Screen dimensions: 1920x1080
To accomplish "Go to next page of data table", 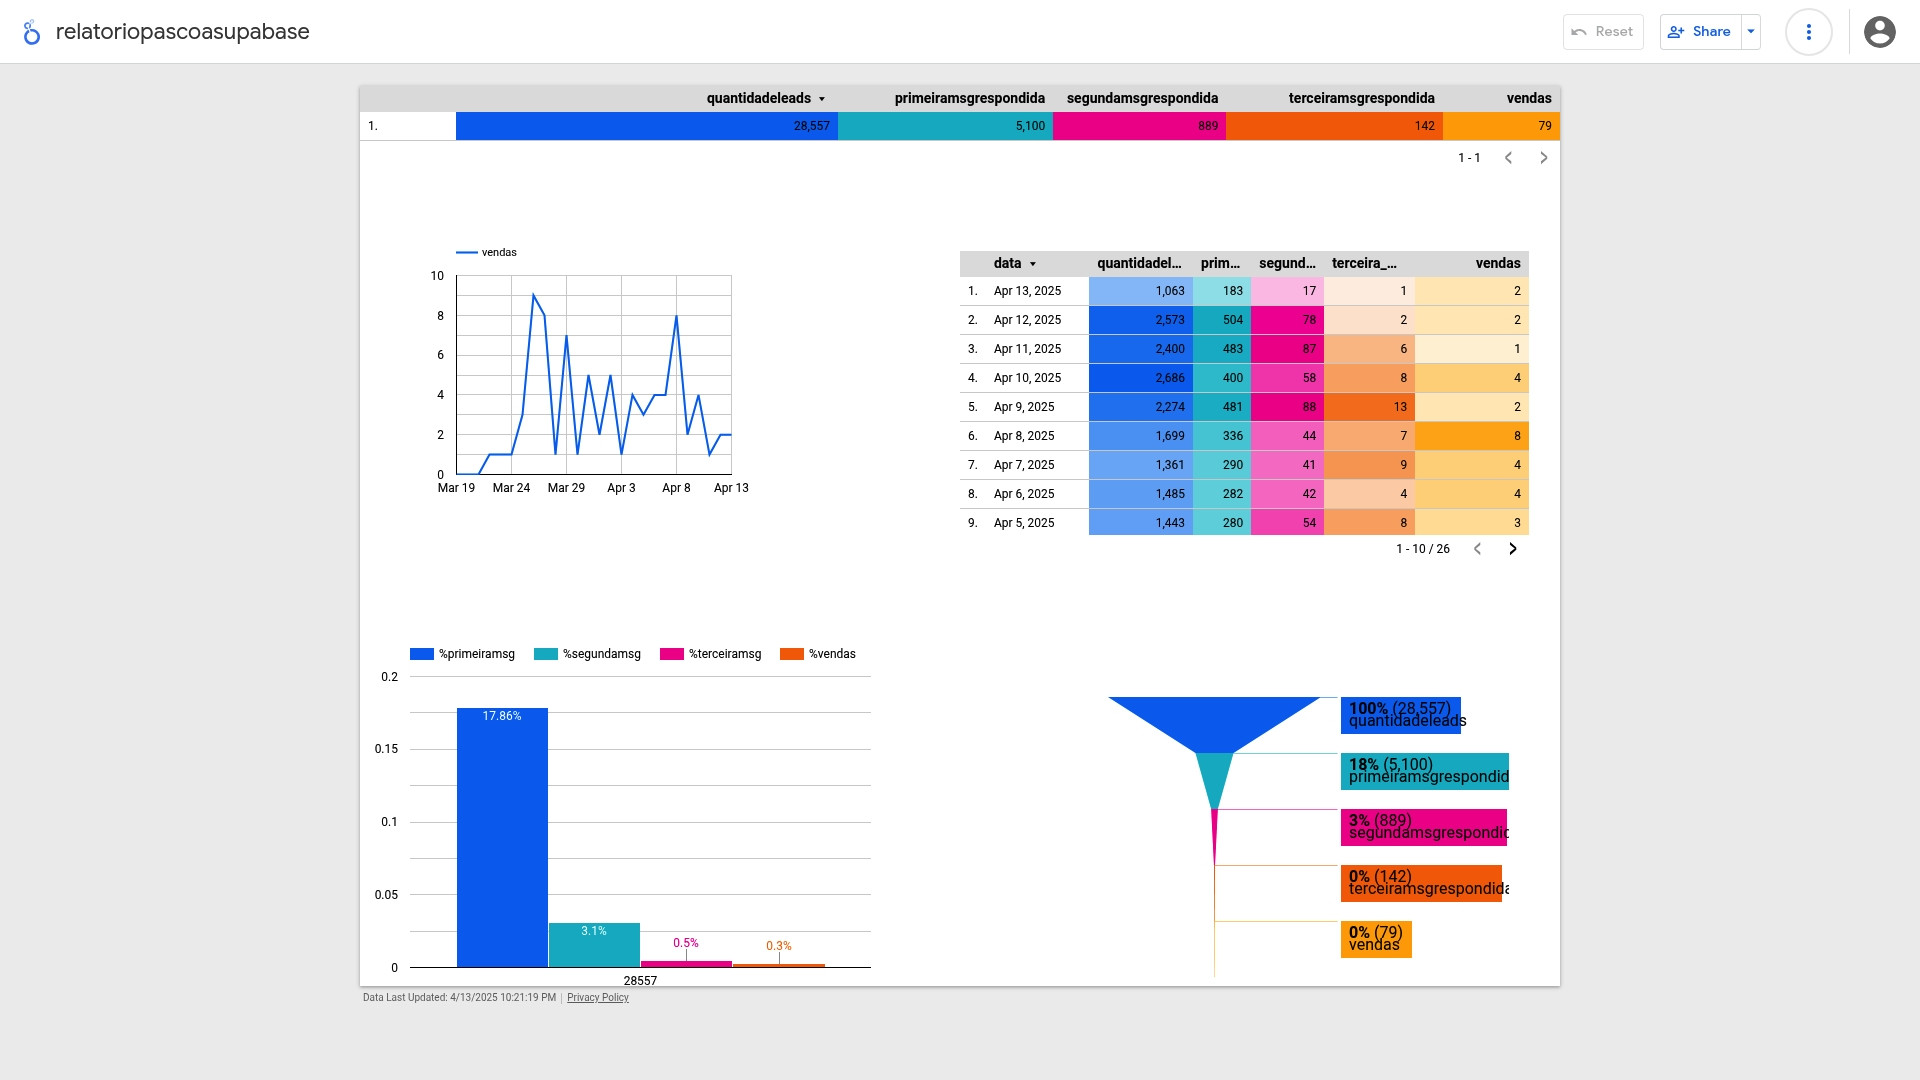I will click(1512, 549).
